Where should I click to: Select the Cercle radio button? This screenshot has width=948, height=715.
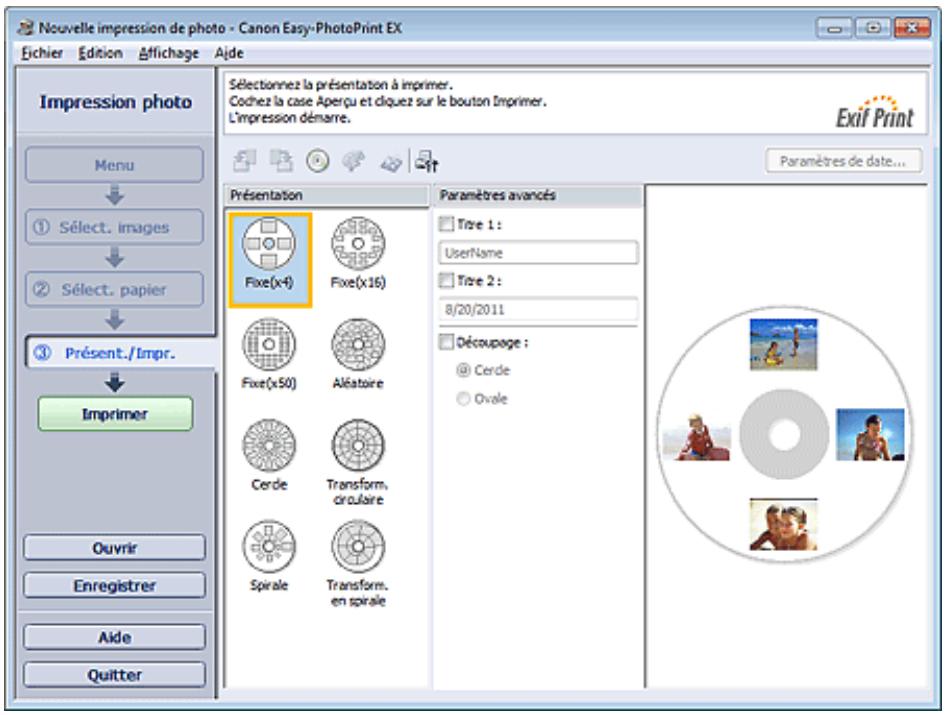[x=463, y=370]
